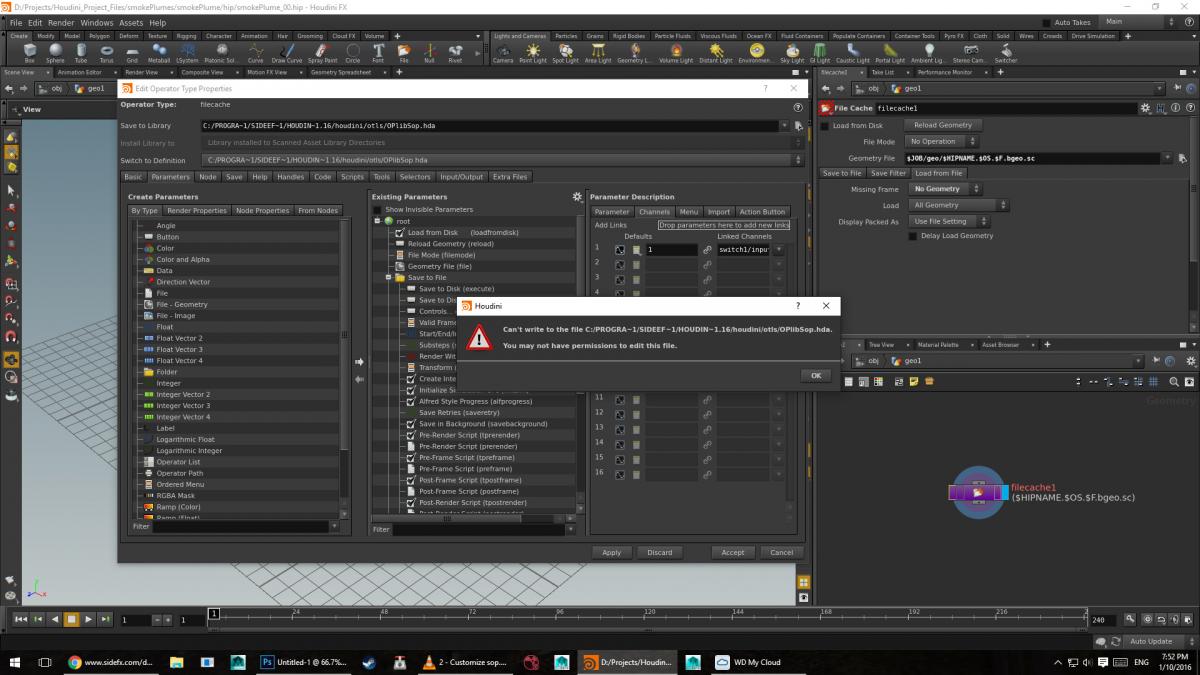Open the Render menu
The image size is (1200, 675).
coord(61,22)
